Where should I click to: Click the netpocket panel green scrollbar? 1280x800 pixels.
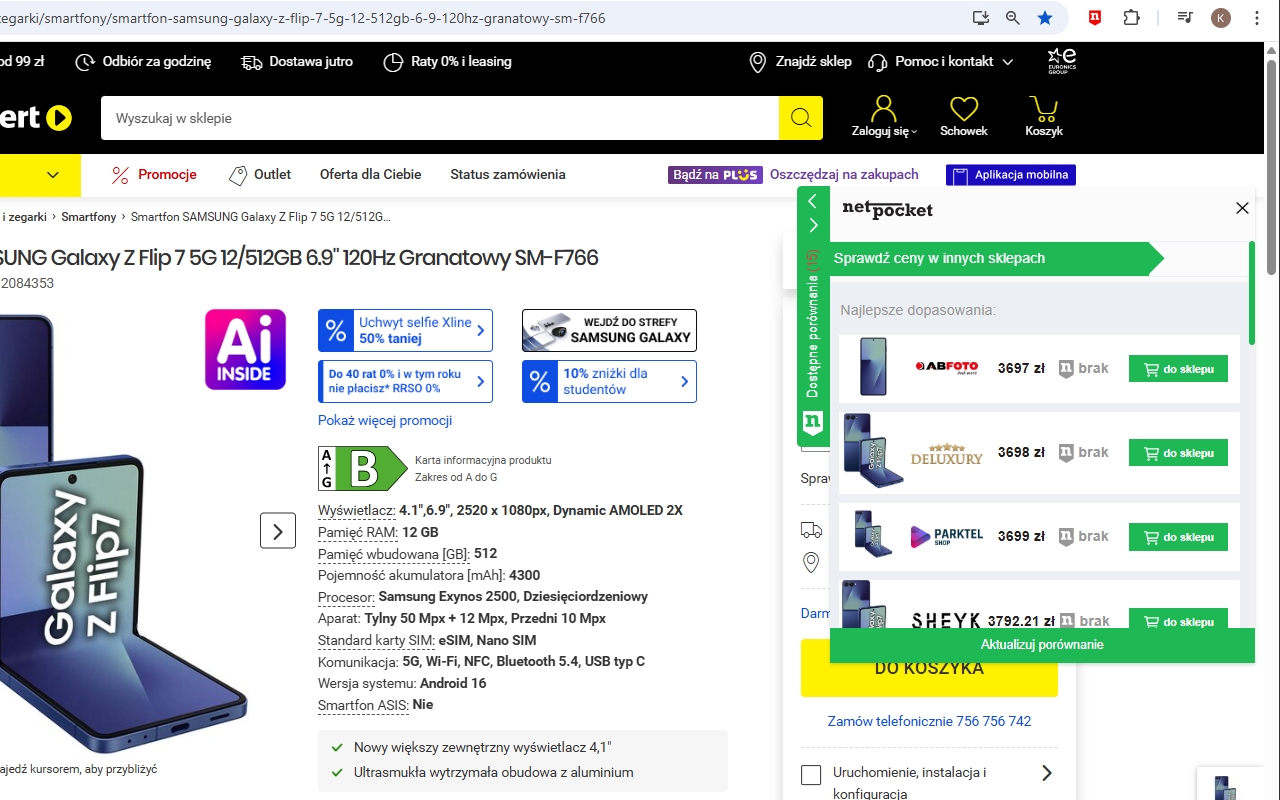point(1251,292)
